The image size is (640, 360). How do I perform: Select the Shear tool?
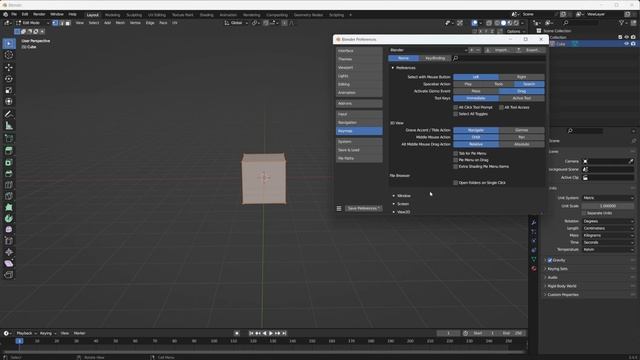pos(9,264)
